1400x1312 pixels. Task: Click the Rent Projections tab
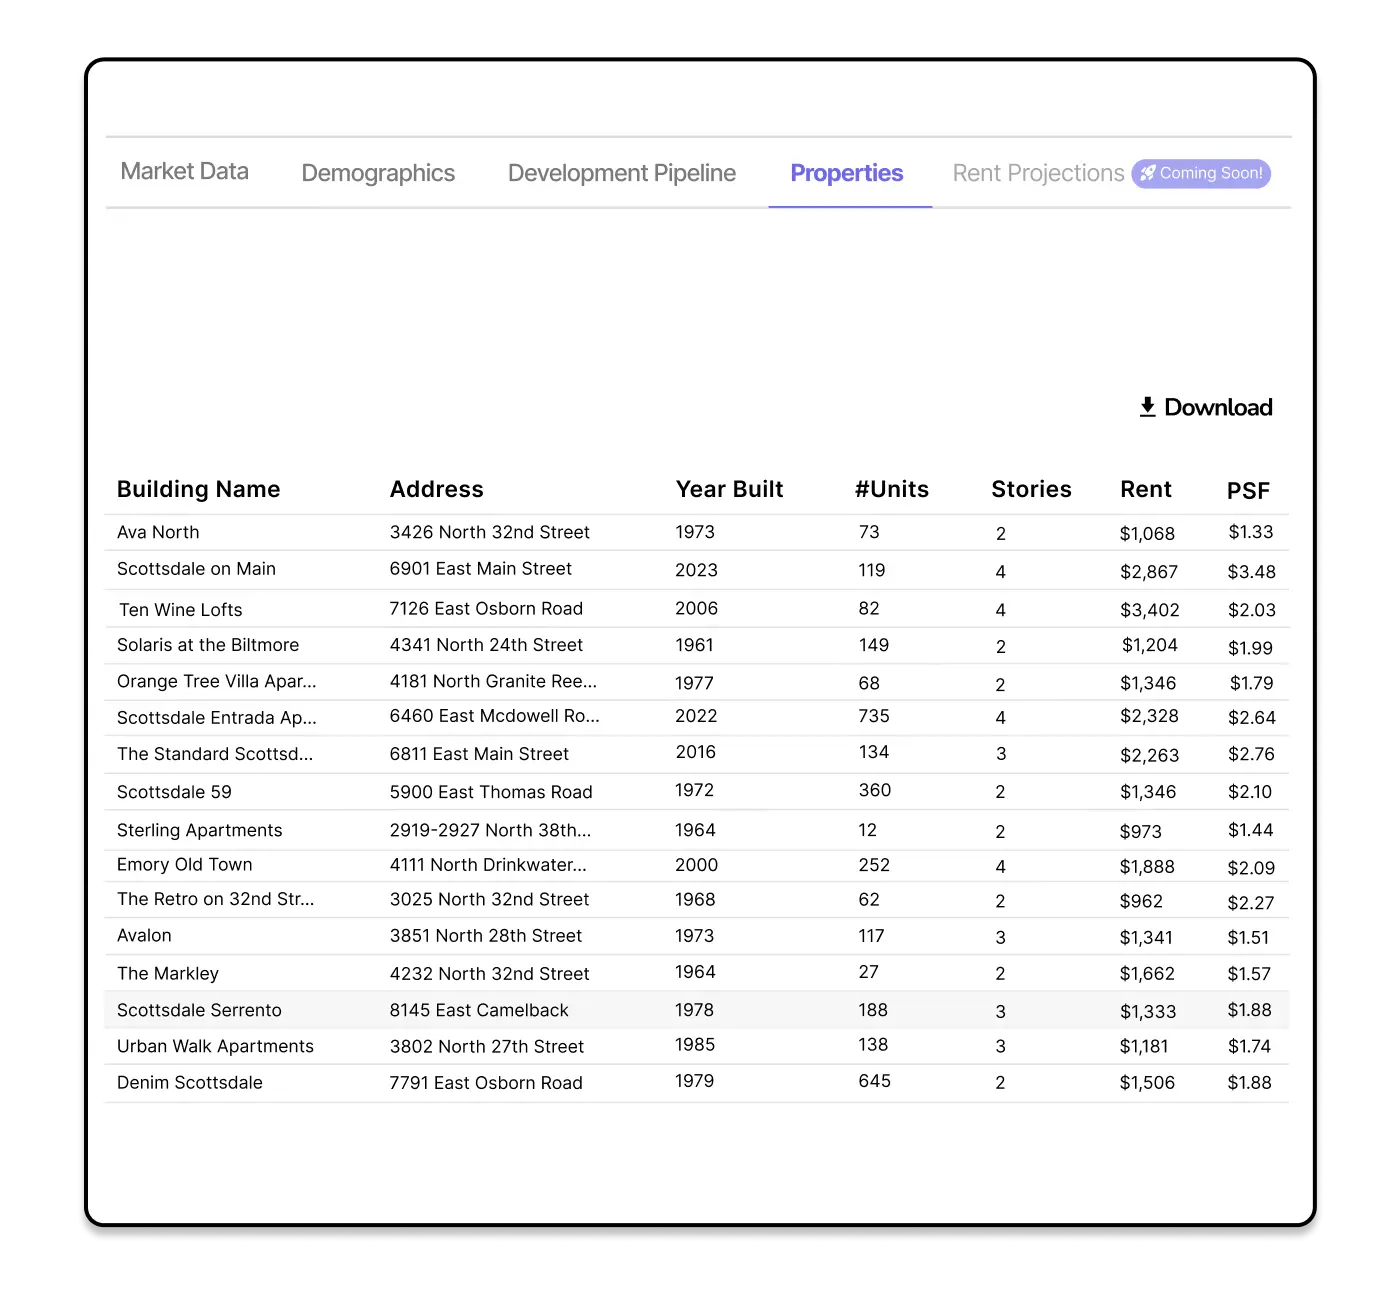pyautogui.click(x=1038, y=173)
